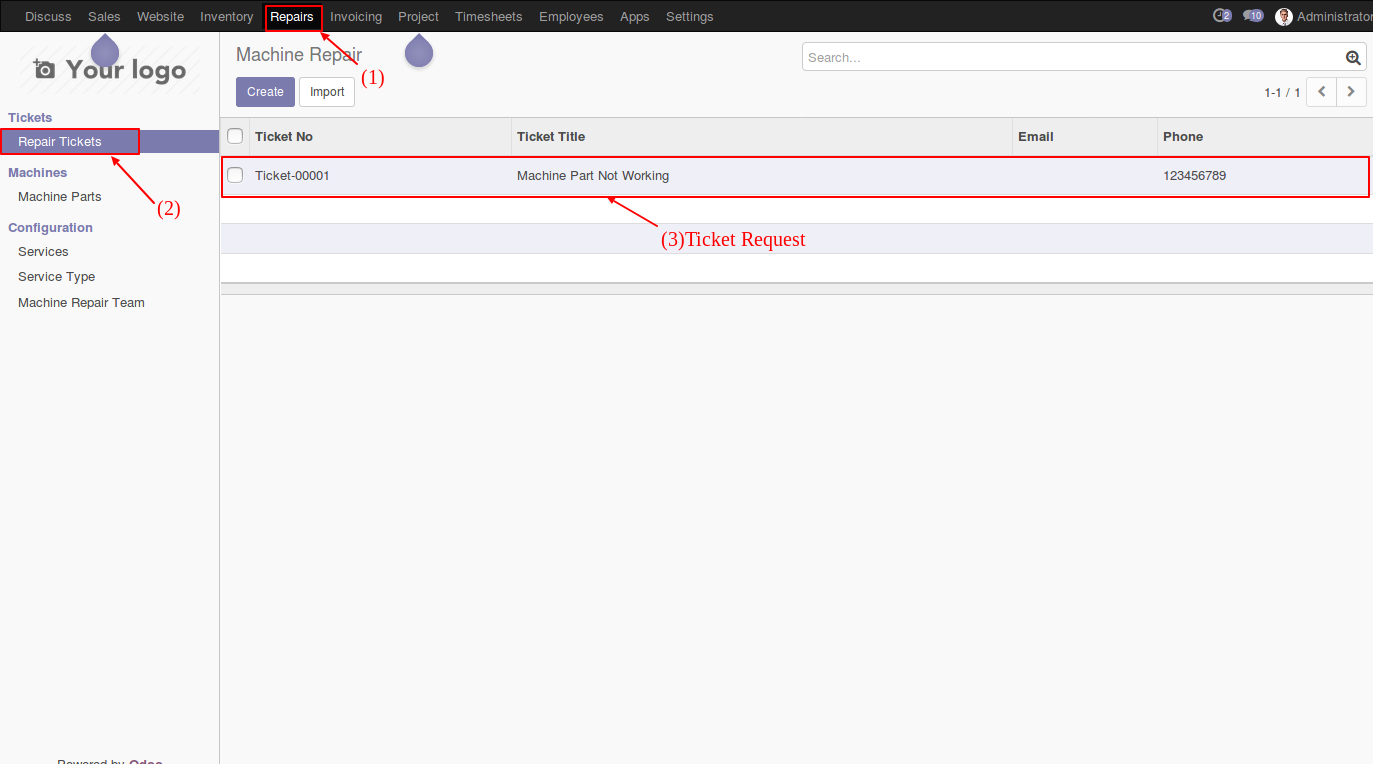The width and height of the screenshot is (1373, 764).
Task: Open the Apps menu
Action: 635,16
